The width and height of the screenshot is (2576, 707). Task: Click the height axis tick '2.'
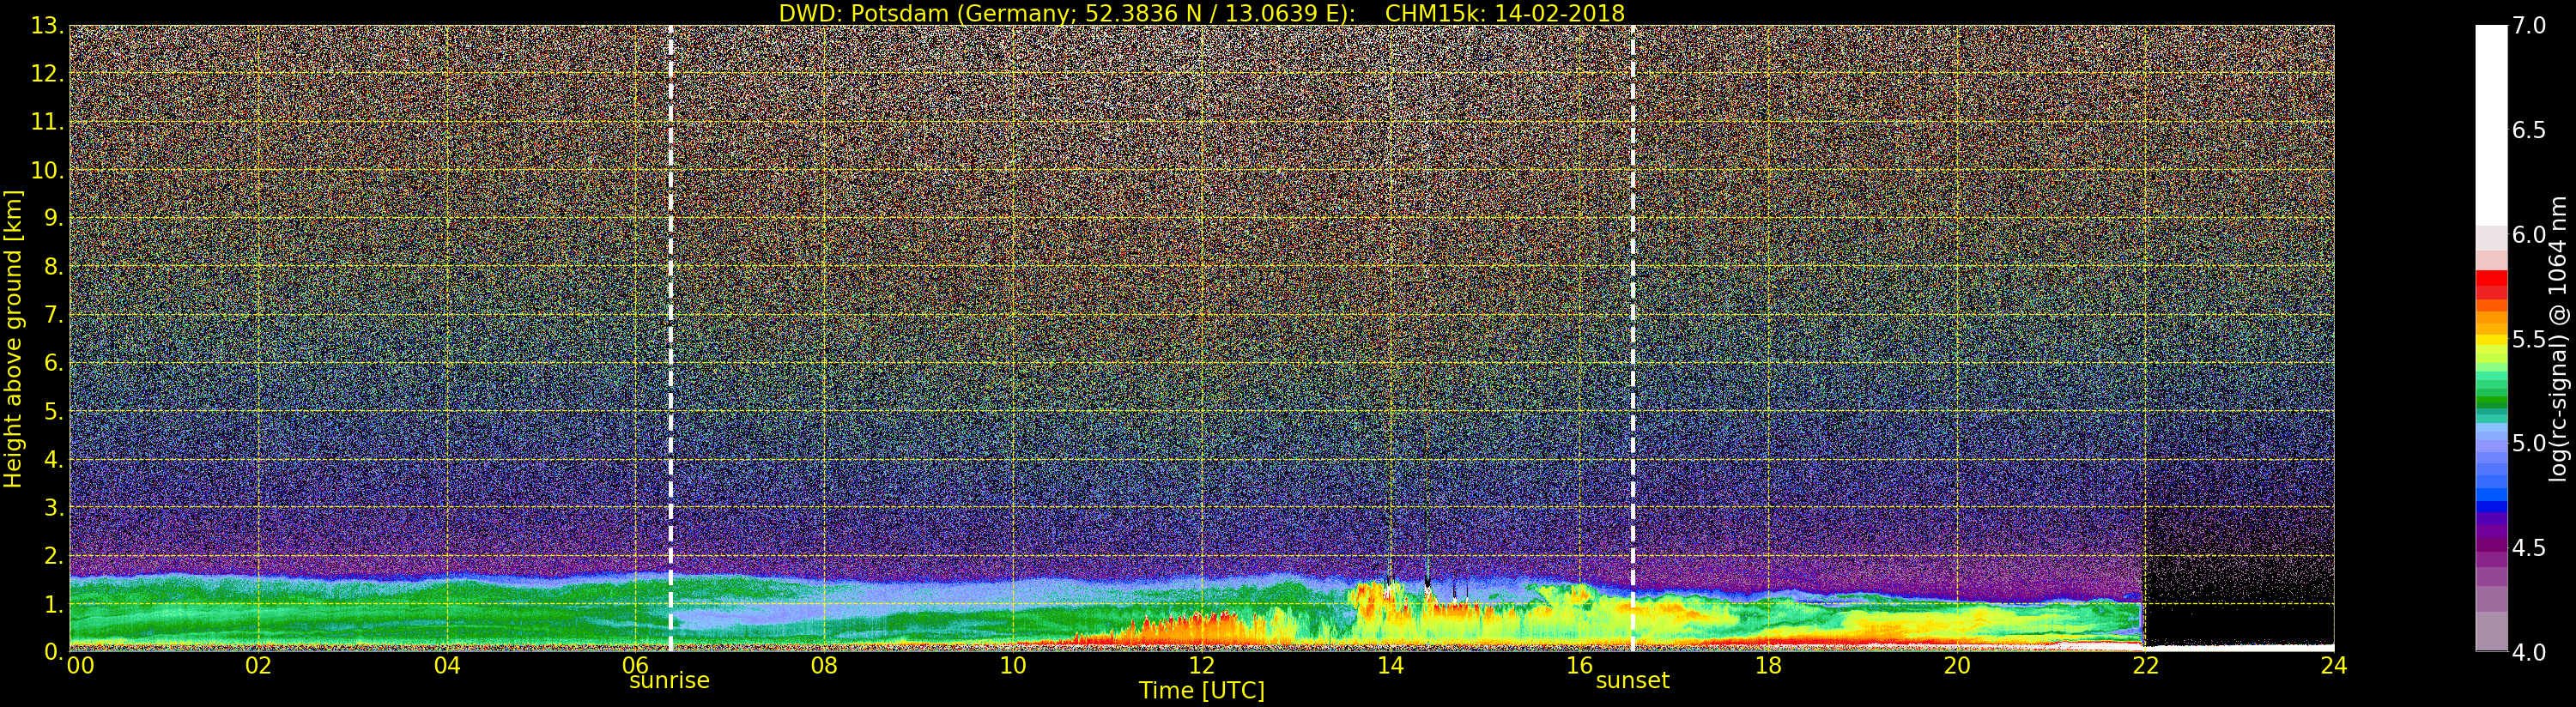[54, 556]
